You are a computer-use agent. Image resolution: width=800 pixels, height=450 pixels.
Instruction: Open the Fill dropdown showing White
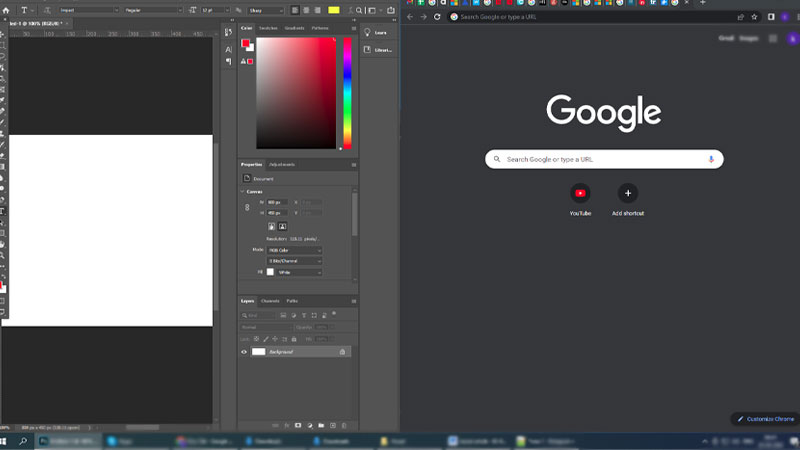(299, 272)
